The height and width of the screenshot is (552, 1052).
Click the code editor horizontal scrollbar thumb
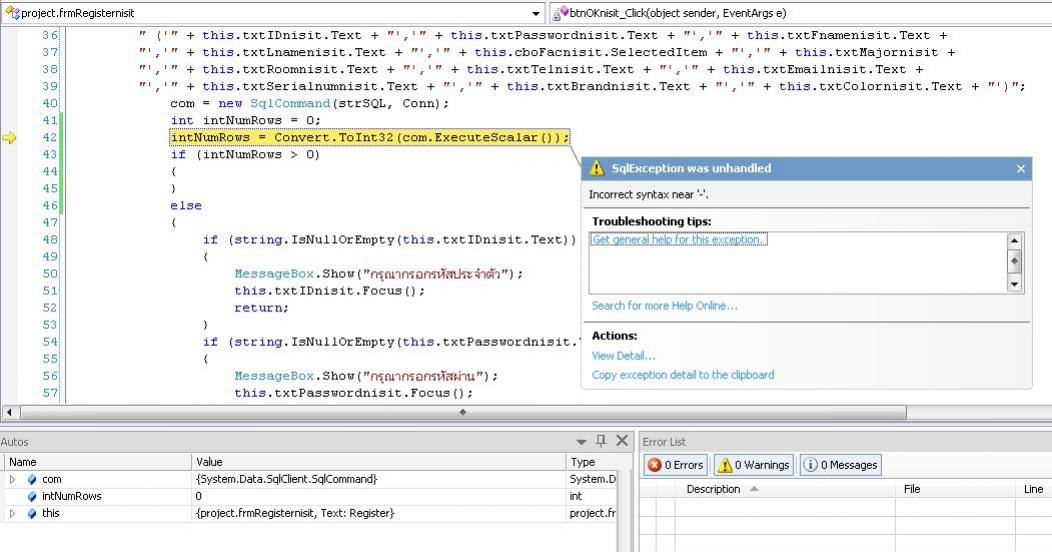tap(462, 412)
